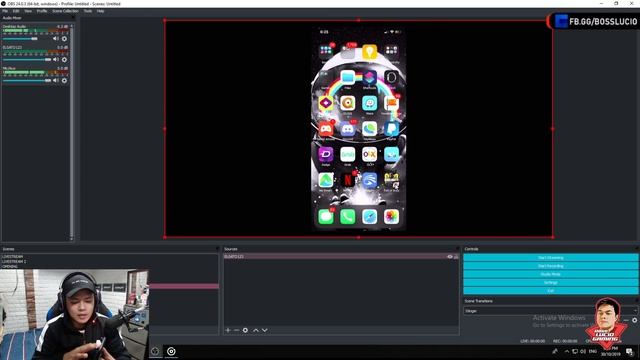Click the REC timer in status bar
Image resolution: width=640 pixels, height=360 pixels.
pos(565,341)
